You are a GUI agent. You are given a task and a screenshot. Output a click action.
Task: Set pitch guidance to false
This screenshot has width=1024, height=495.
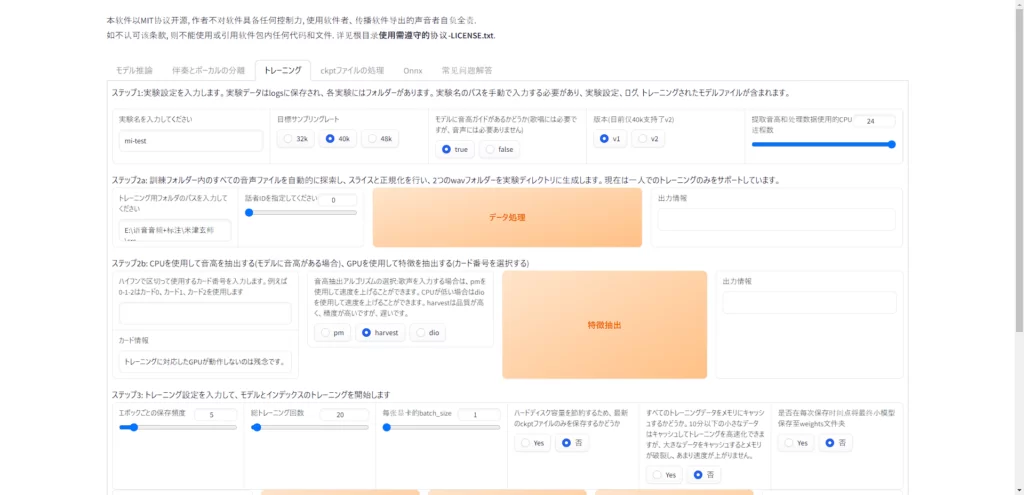point(498,149)
